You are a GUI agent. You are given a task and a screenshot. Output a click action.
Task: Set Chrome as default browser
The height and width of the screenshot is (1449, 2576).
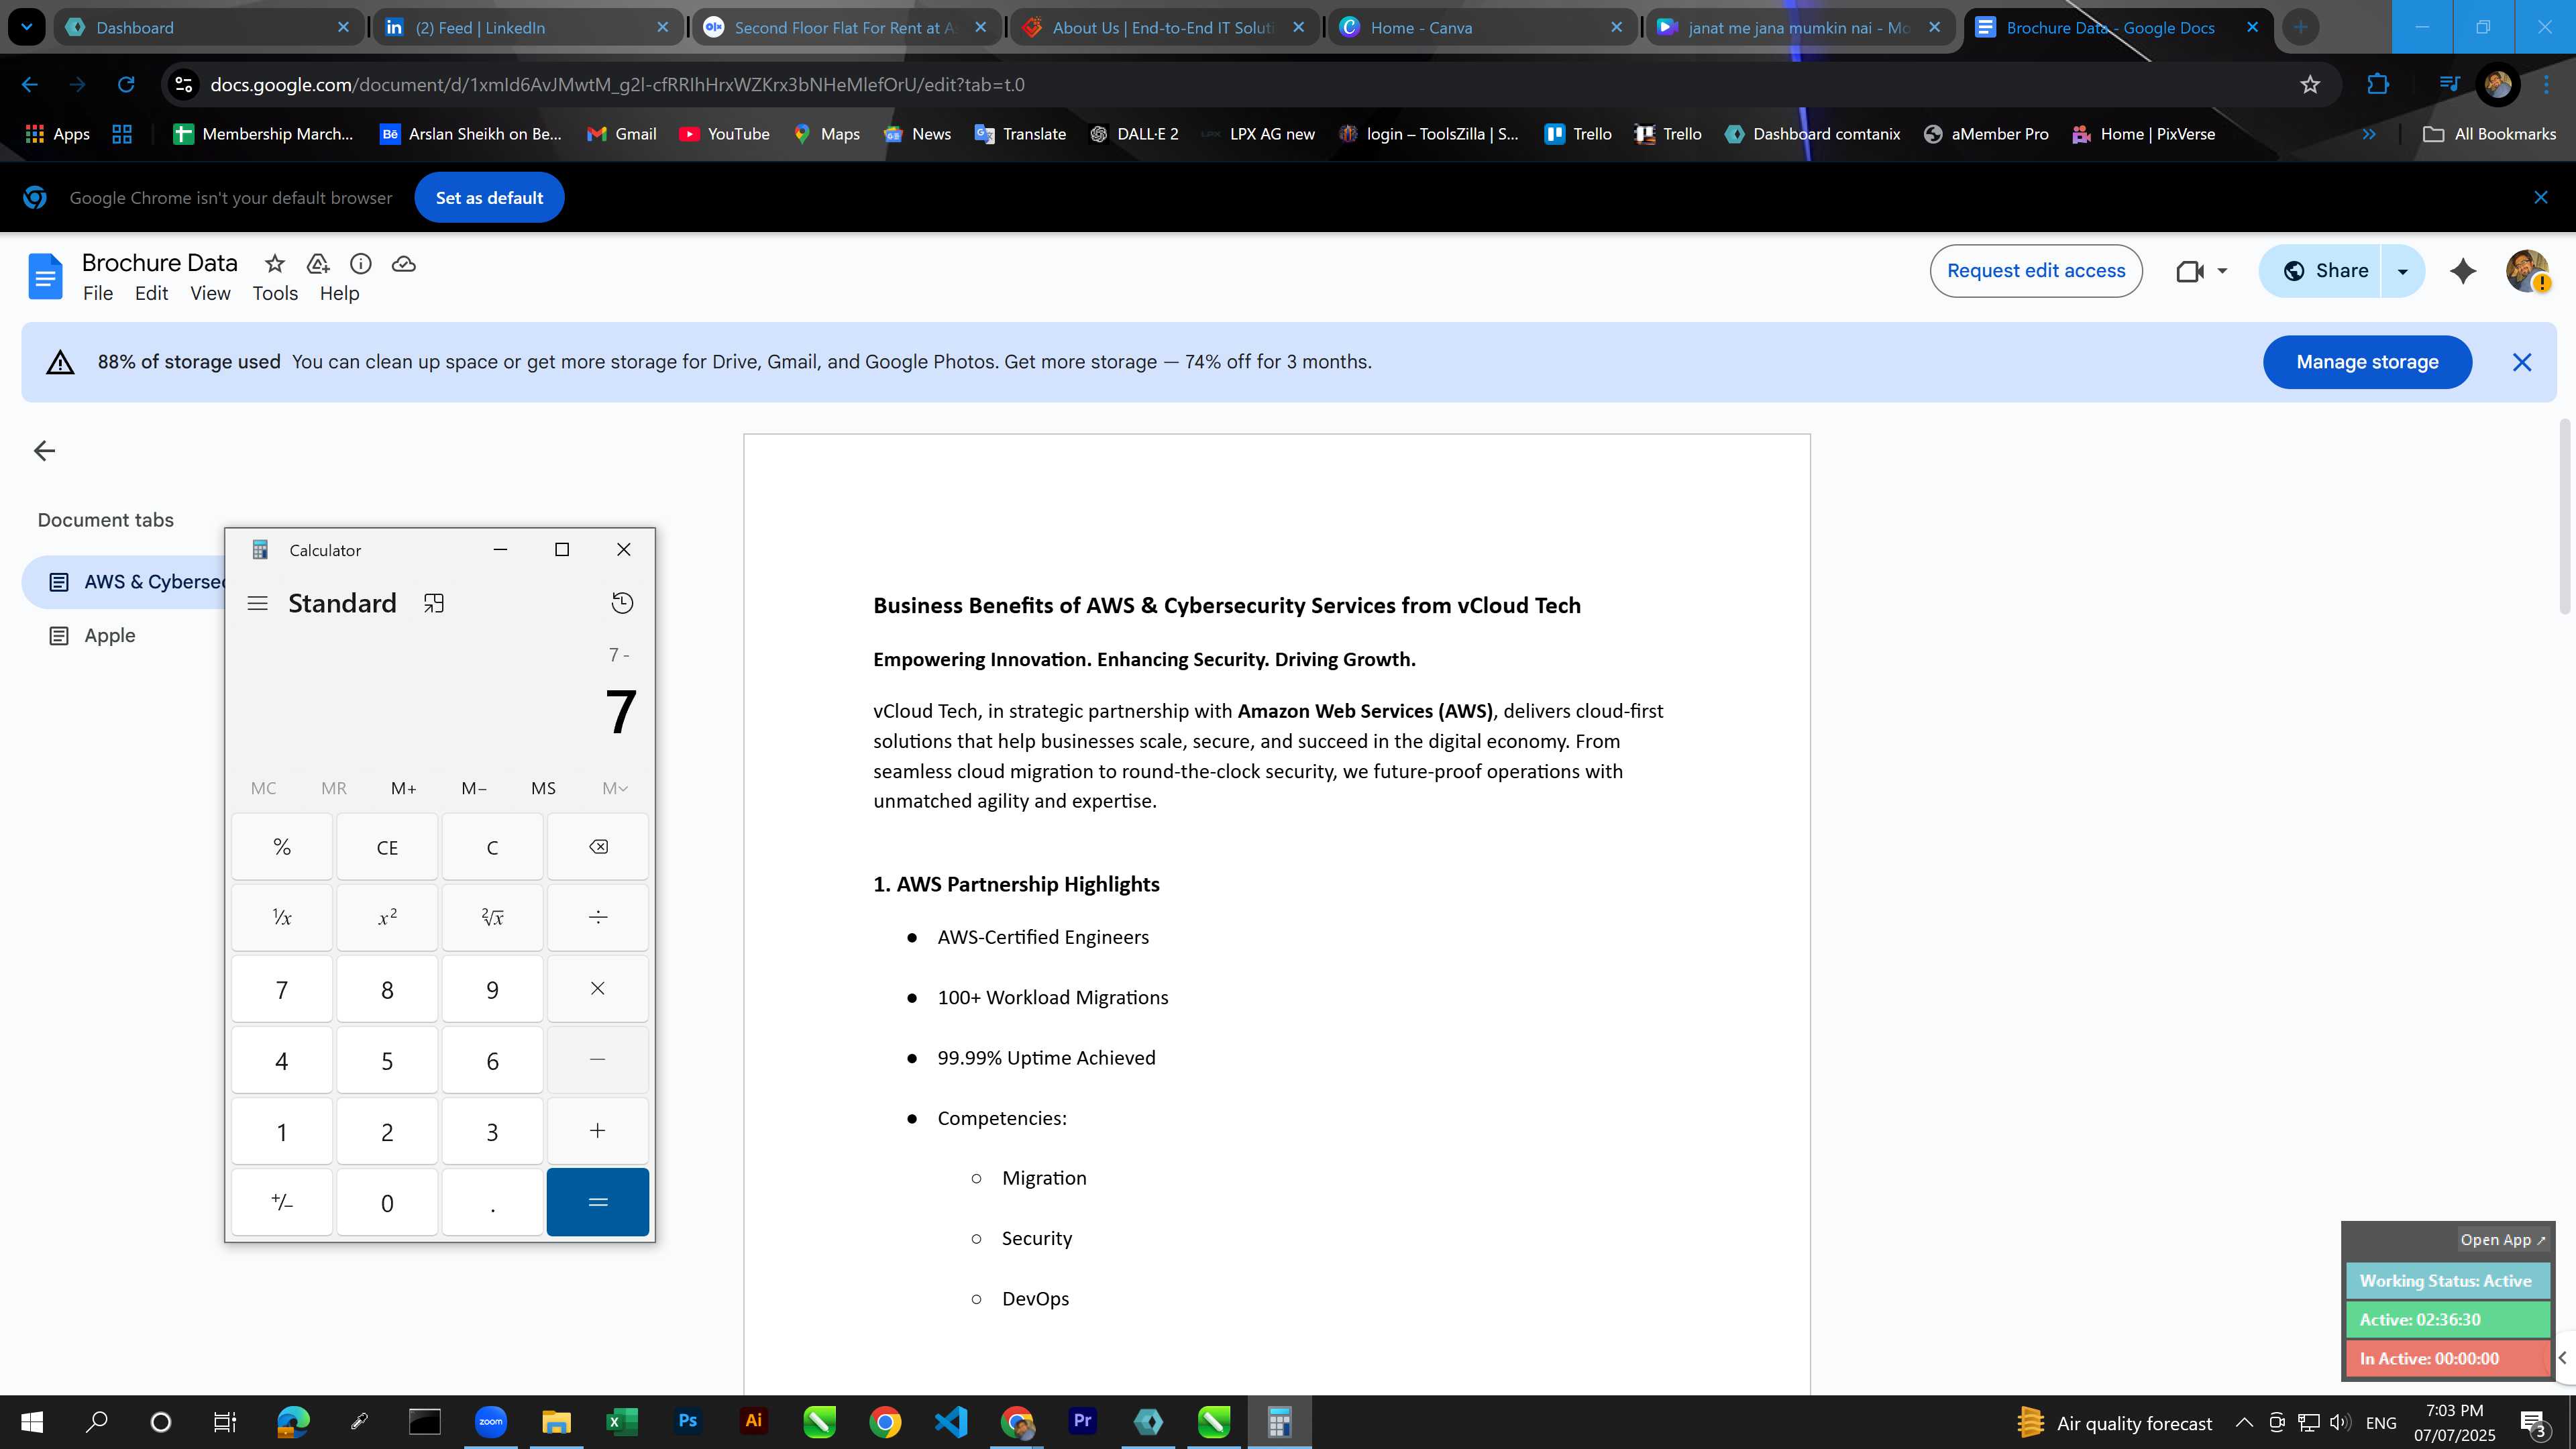[489, 198]
